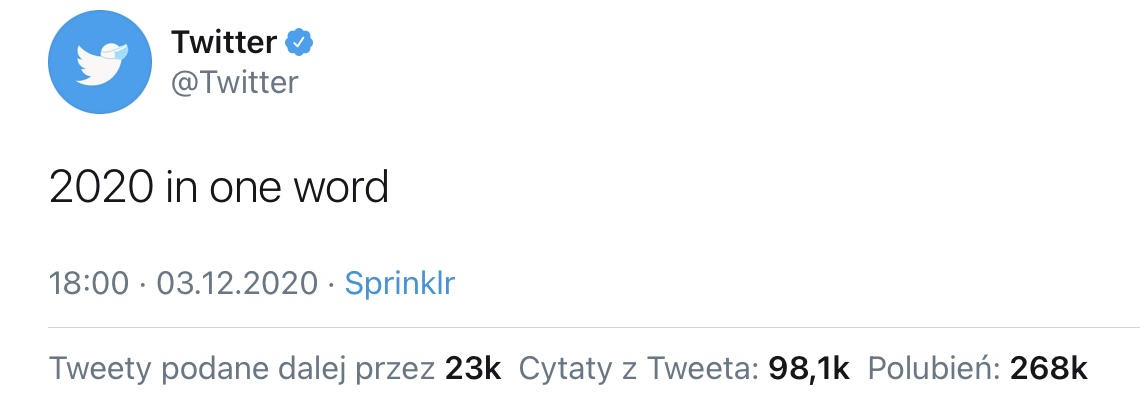This screenshot has height=395, width=1140.
Task: Open the Sprinklr source link
Action: 399,283
